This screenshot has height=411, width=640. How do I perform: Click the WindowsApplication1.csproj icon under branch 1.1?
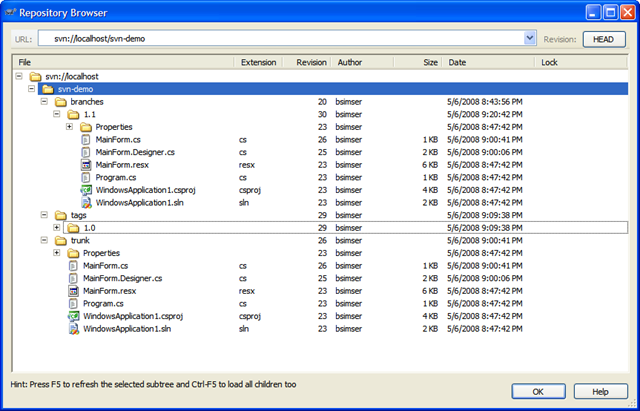tap(86, 190)
